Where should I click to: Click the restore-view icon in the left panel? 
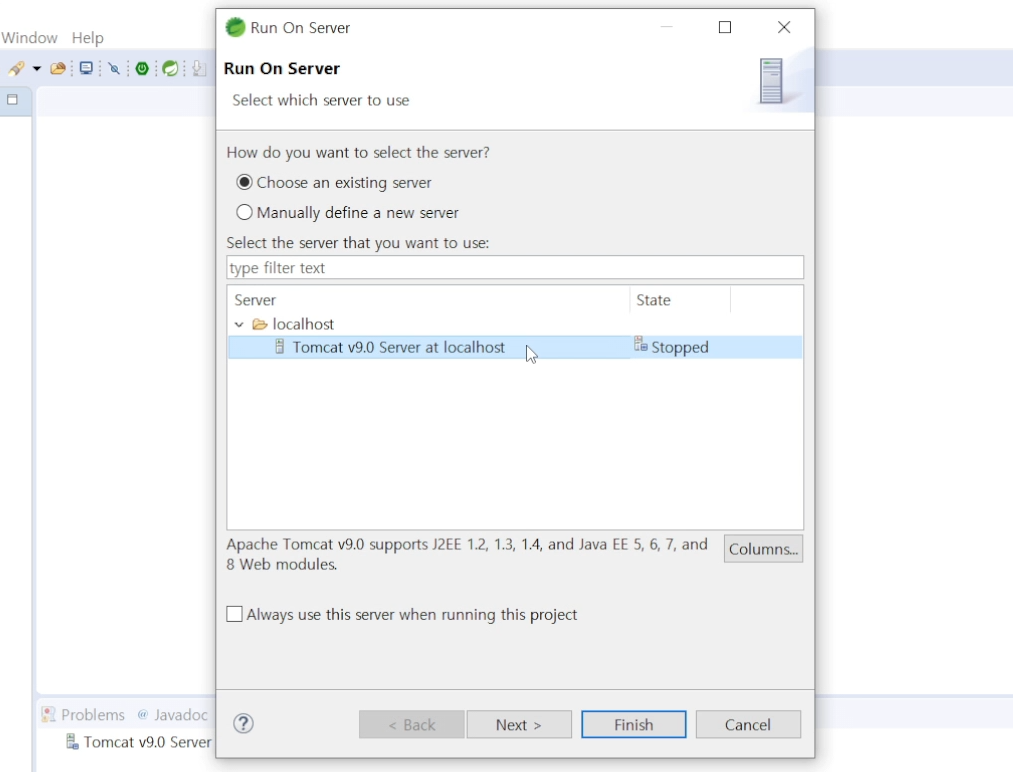click(x=12, y=99)
